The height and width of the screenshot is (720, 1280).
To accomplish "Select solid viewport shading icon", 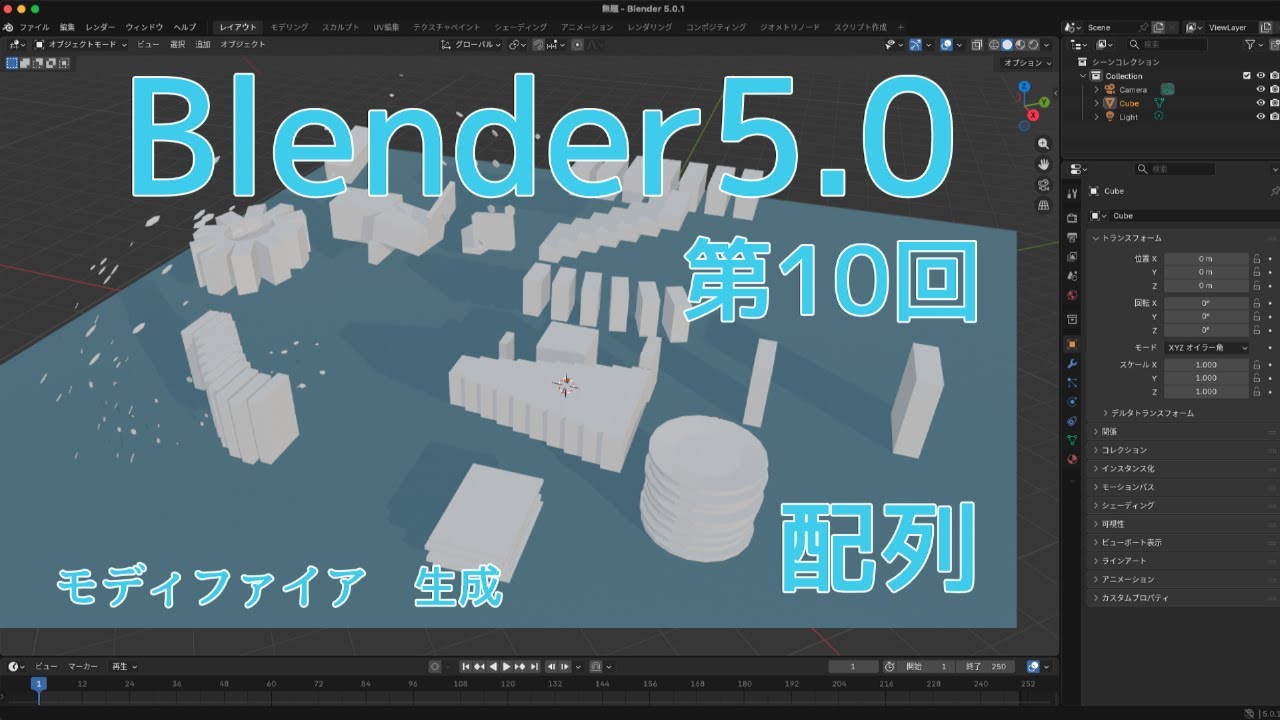I will point(1007,45).
